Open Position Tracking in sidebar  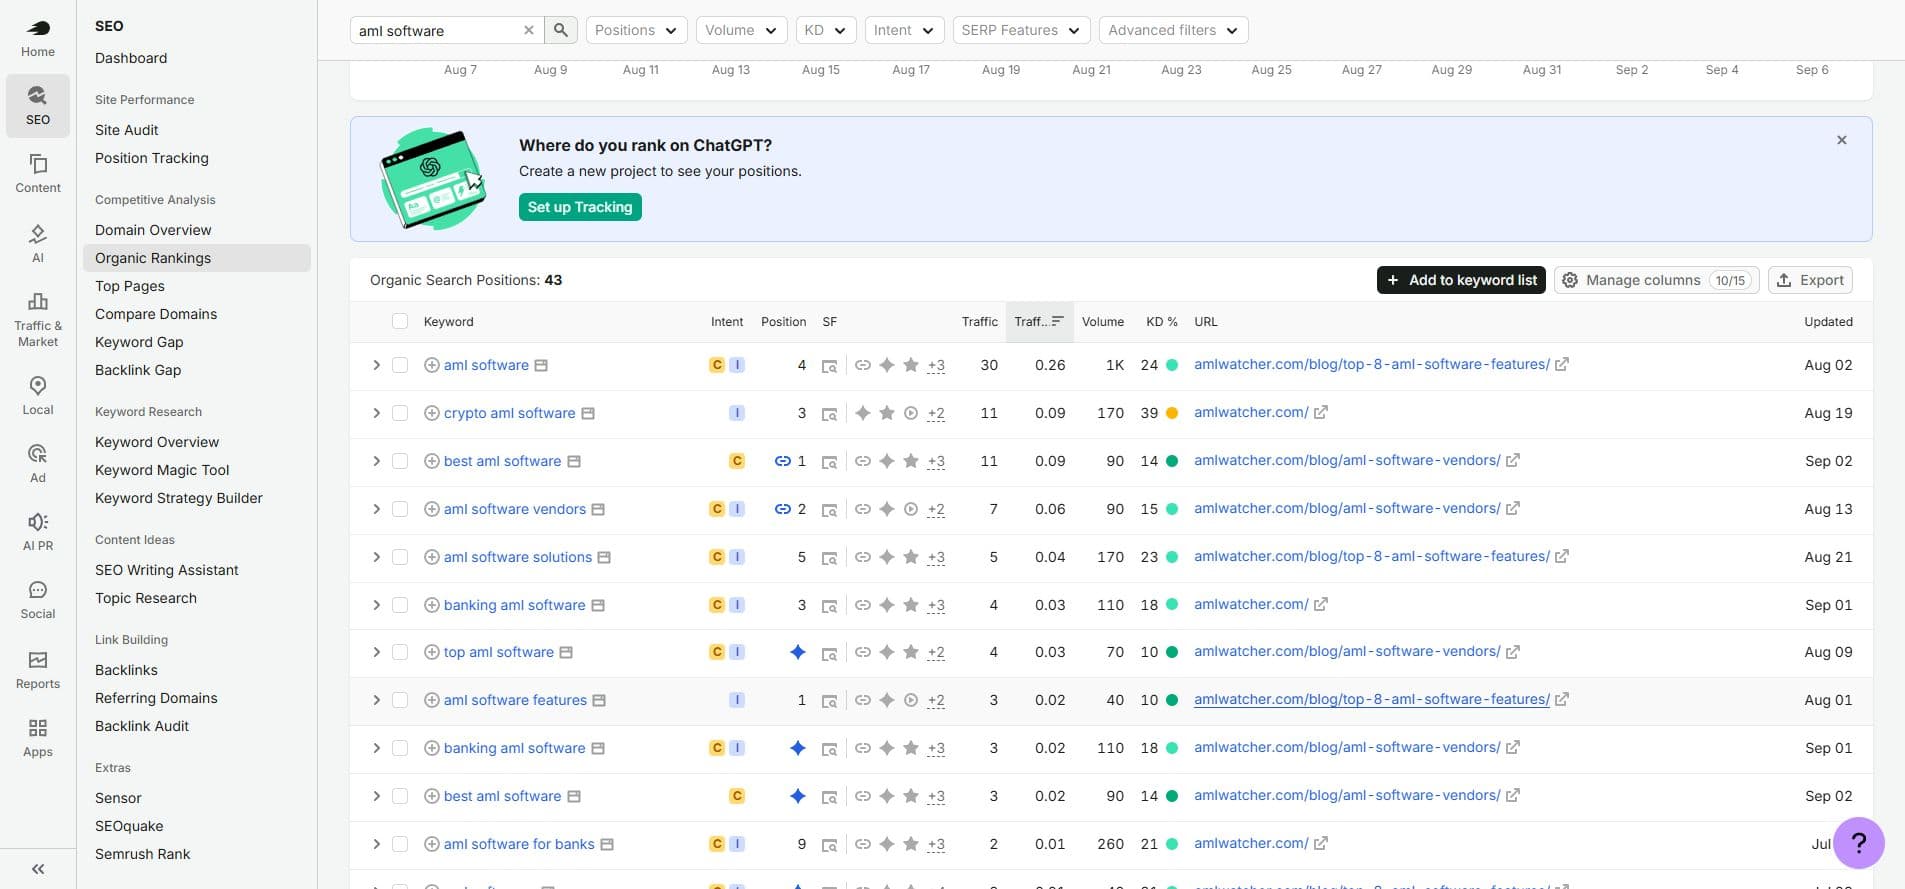(152, 158)
